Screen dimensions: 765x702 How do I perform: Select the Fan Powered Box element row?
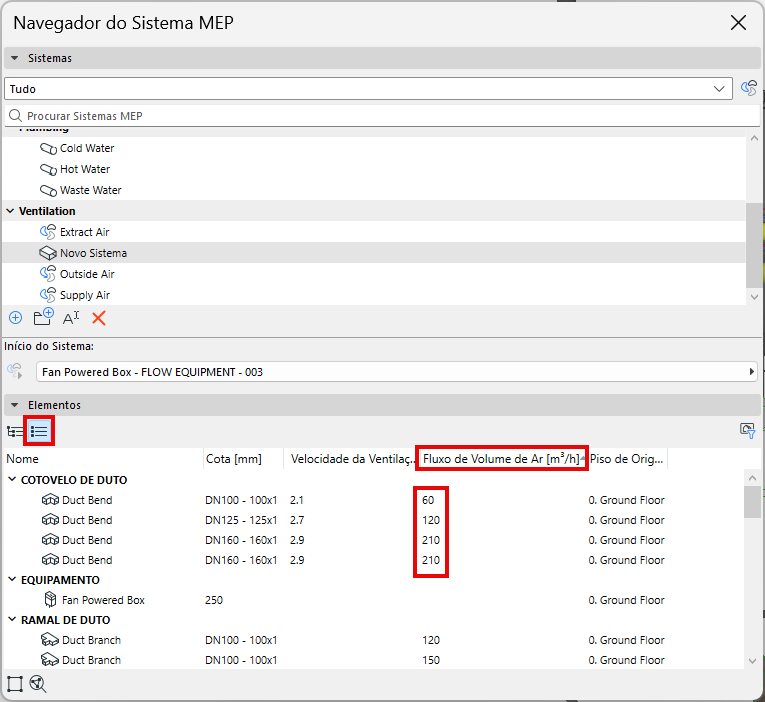374,600
